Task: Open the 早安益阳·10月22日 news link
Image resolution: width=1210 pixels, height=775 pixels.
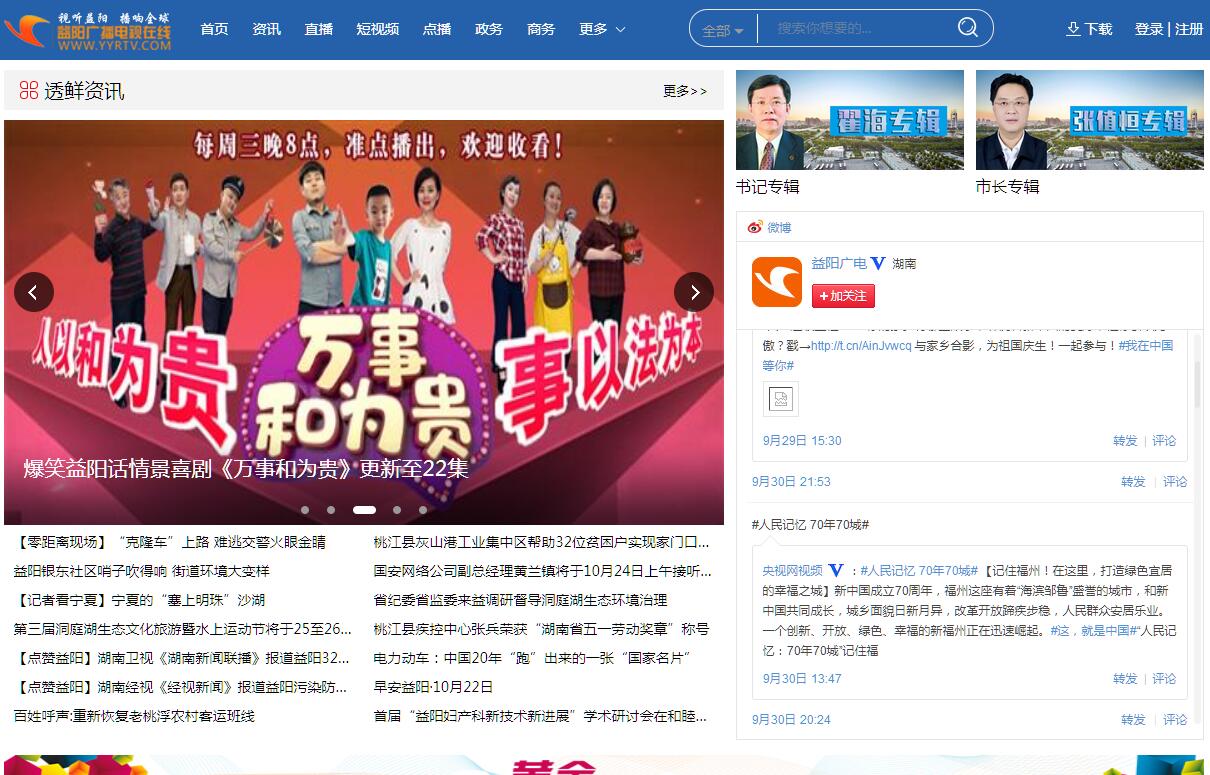Action: coord(433,687)
